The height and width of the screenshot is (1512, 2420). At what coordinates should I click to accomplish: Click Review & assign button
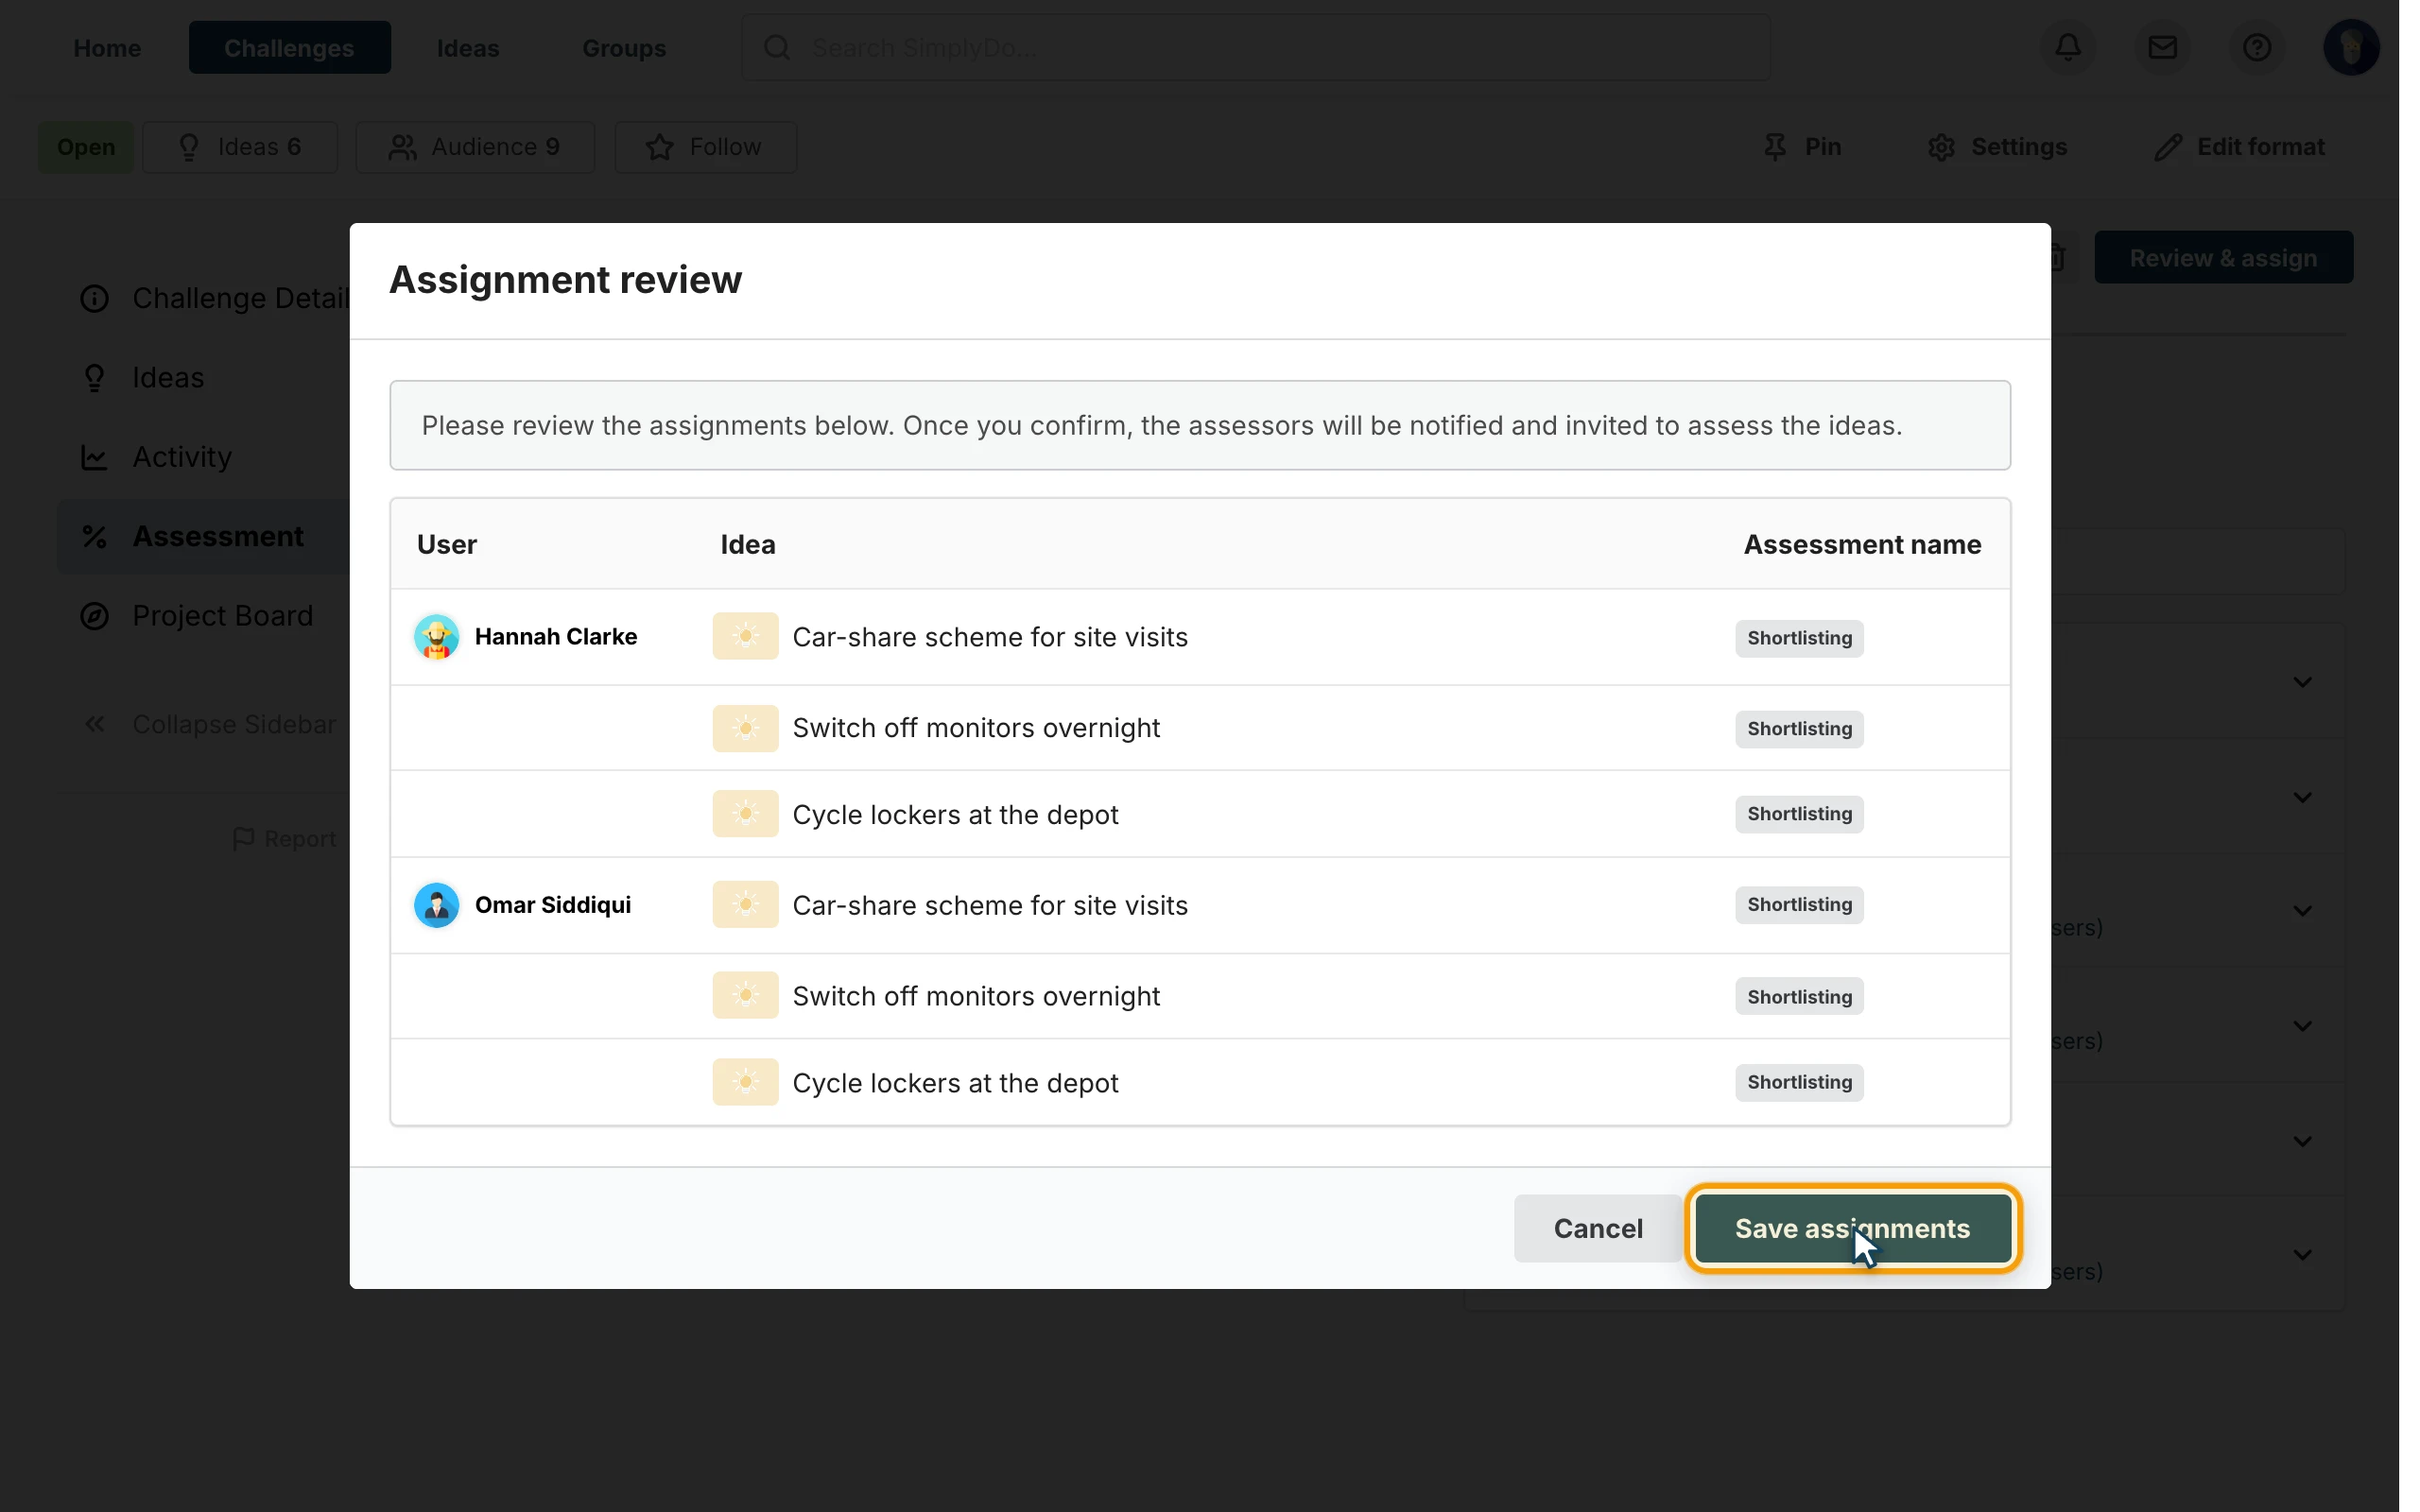[x=2222, y=258]
